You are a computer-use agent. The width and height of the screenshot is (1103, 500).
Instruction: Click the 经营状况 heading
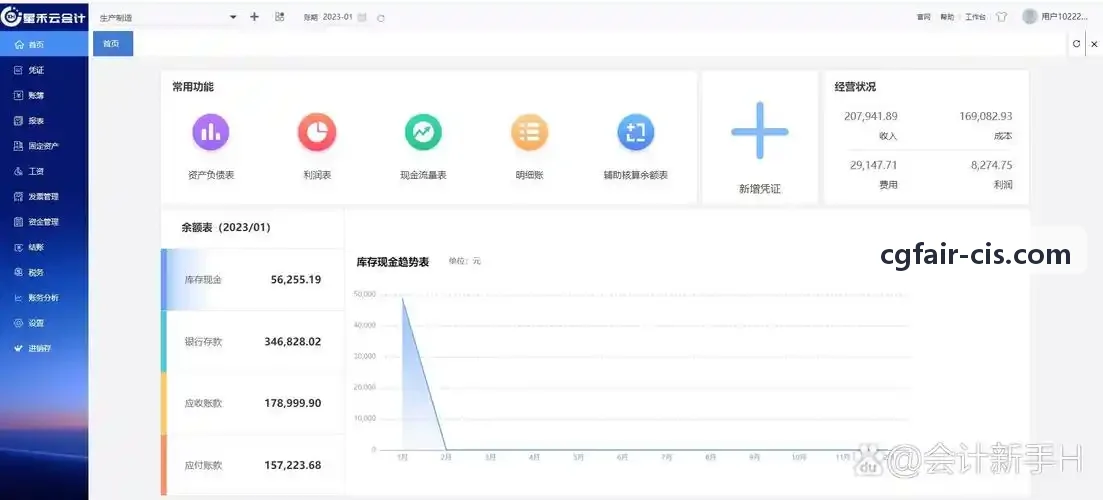tap(855, 87)
